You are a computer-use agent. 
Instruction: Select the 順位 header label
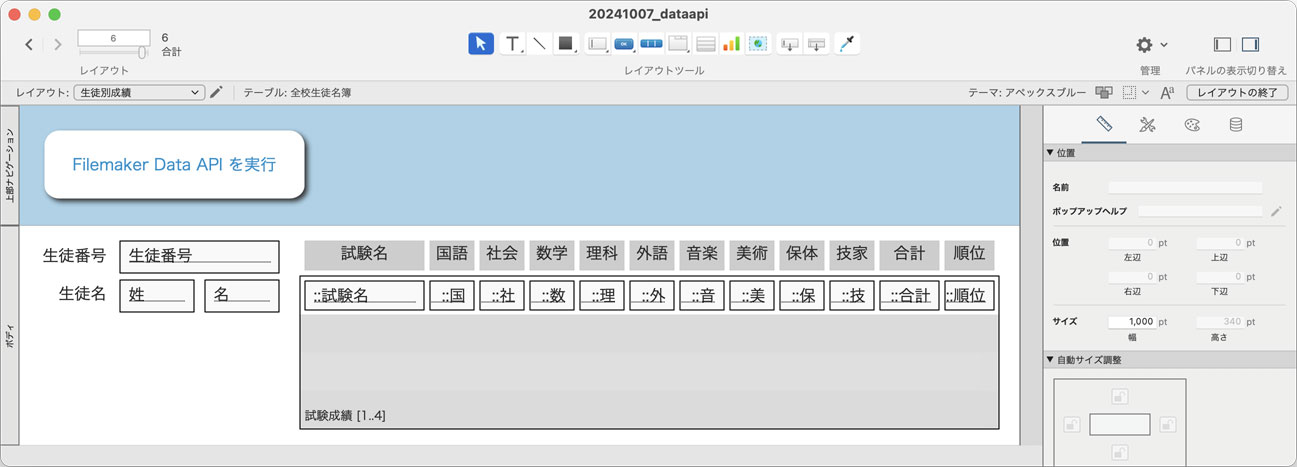[969, 254]
